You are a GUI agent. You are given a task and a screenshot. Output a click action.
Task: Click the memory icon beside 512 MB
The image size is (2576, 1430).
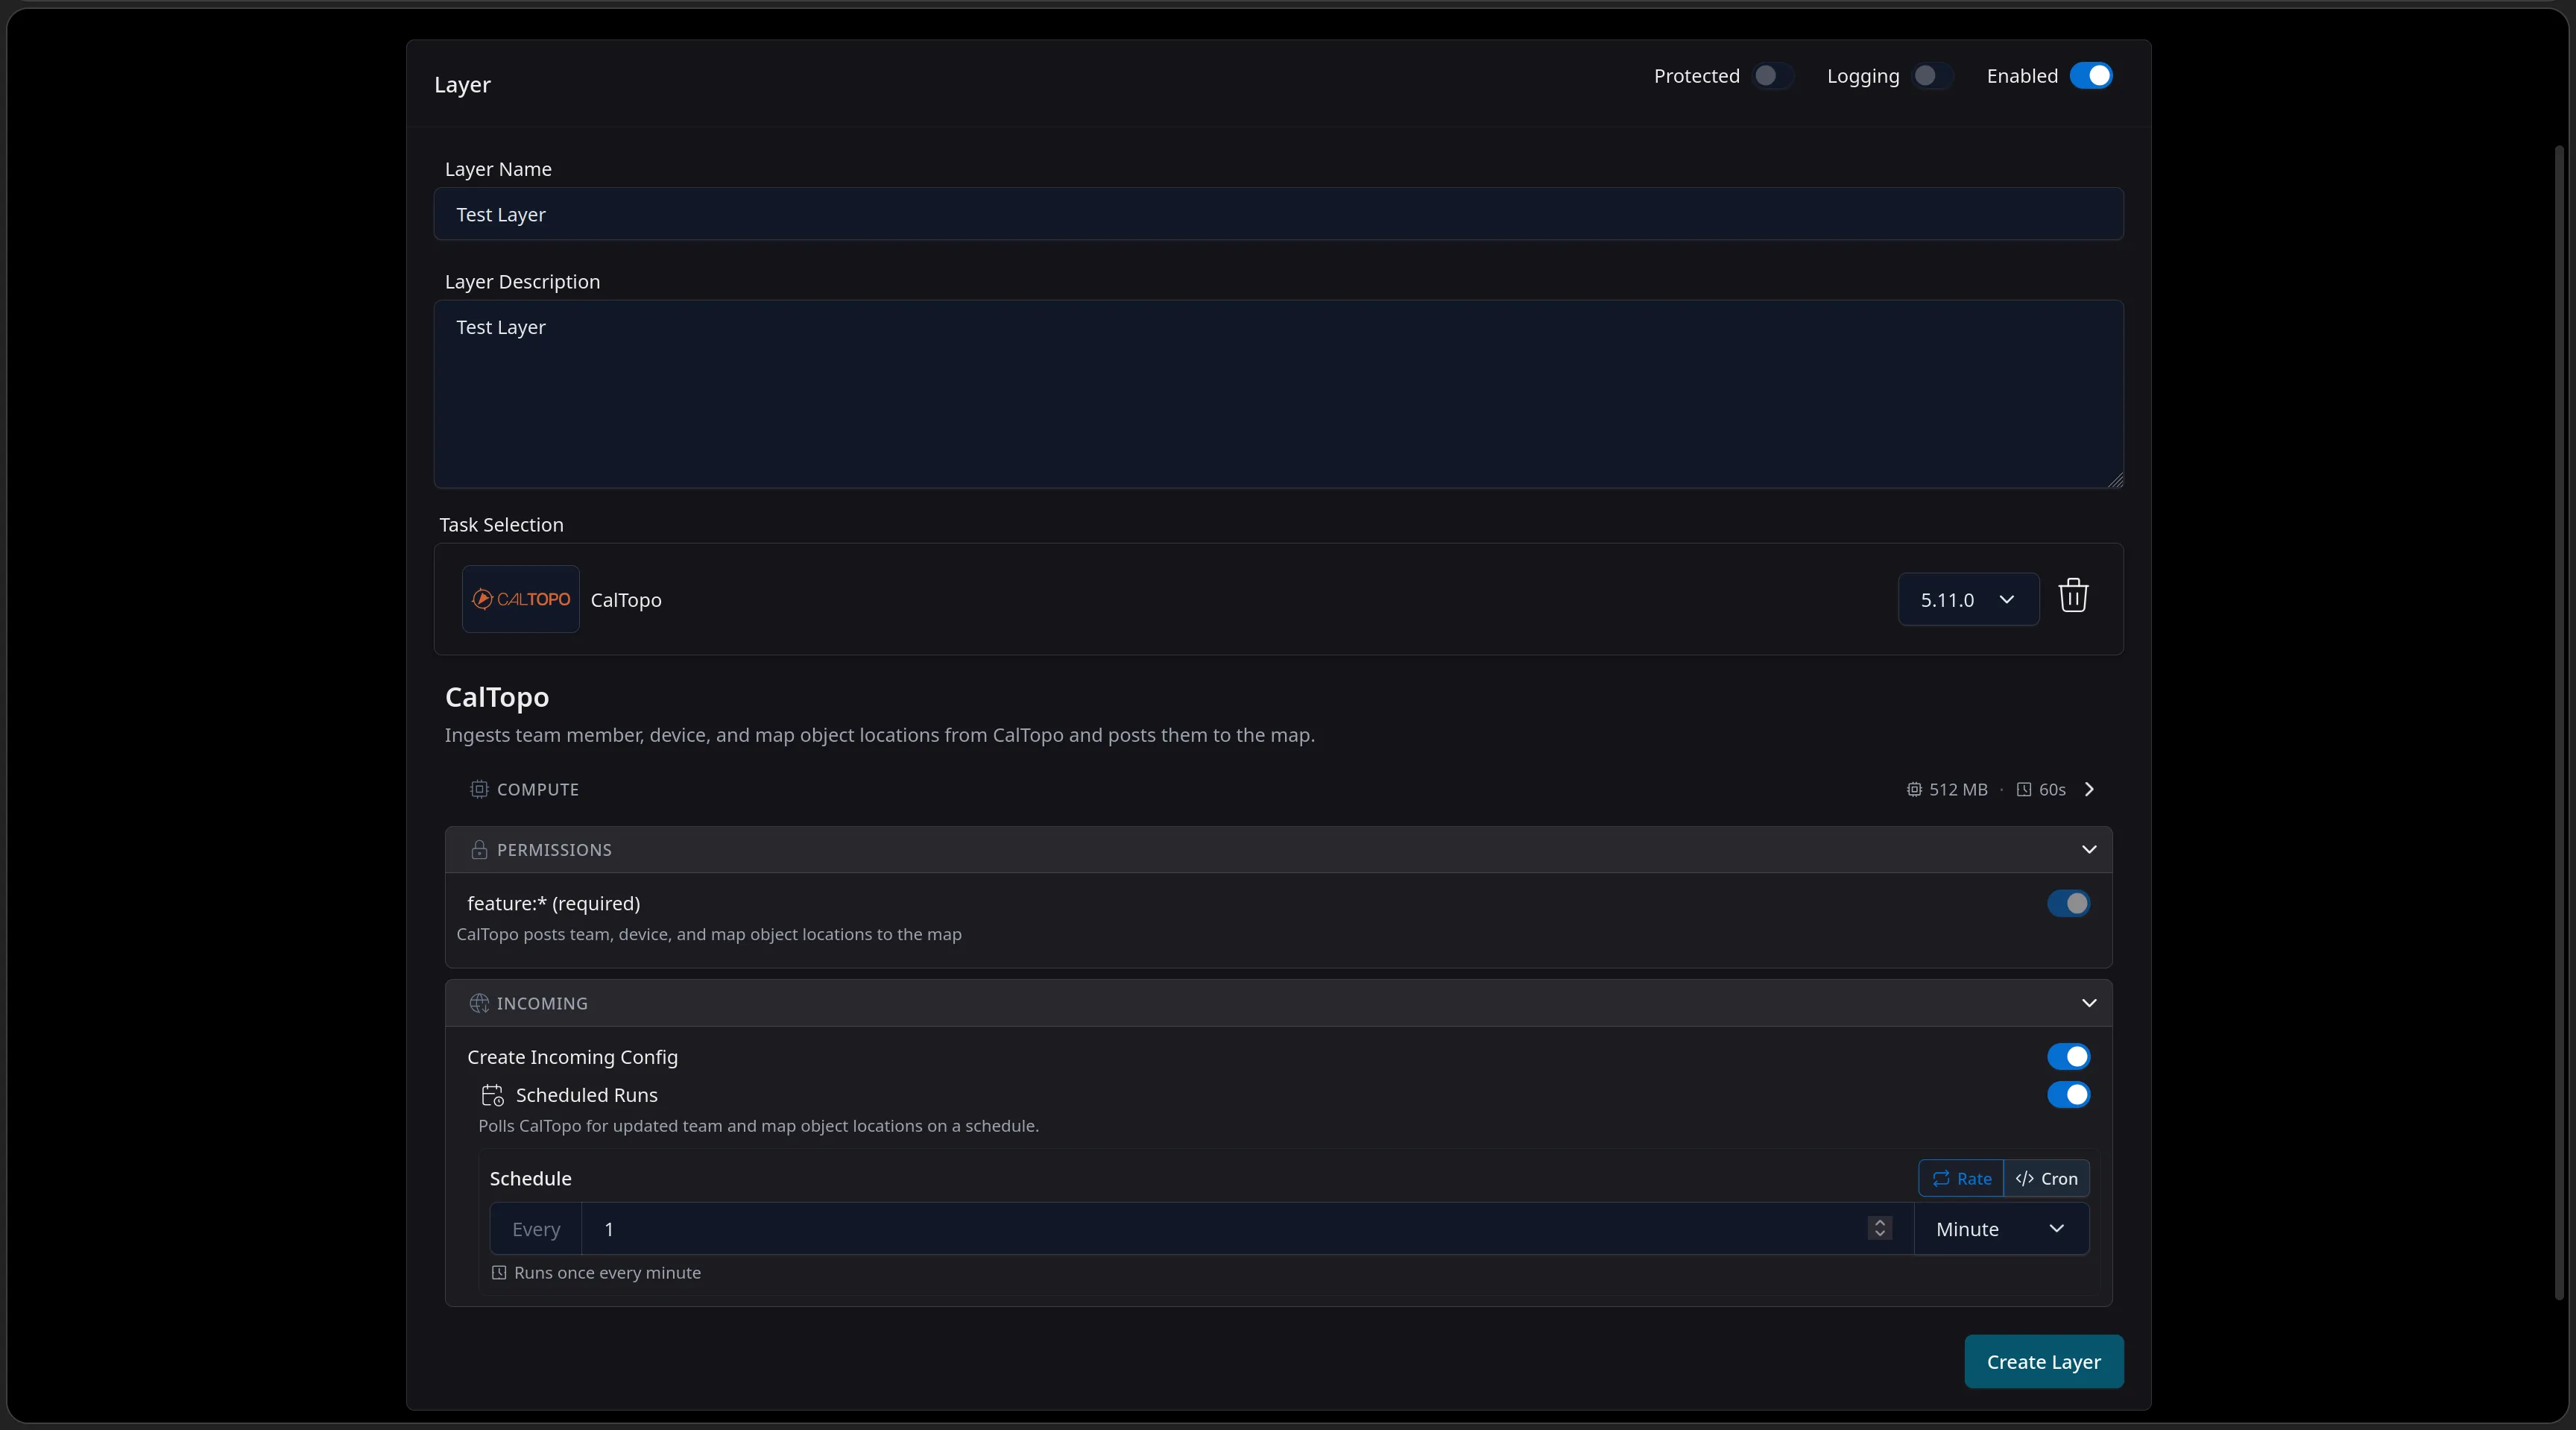point(1914,789)
